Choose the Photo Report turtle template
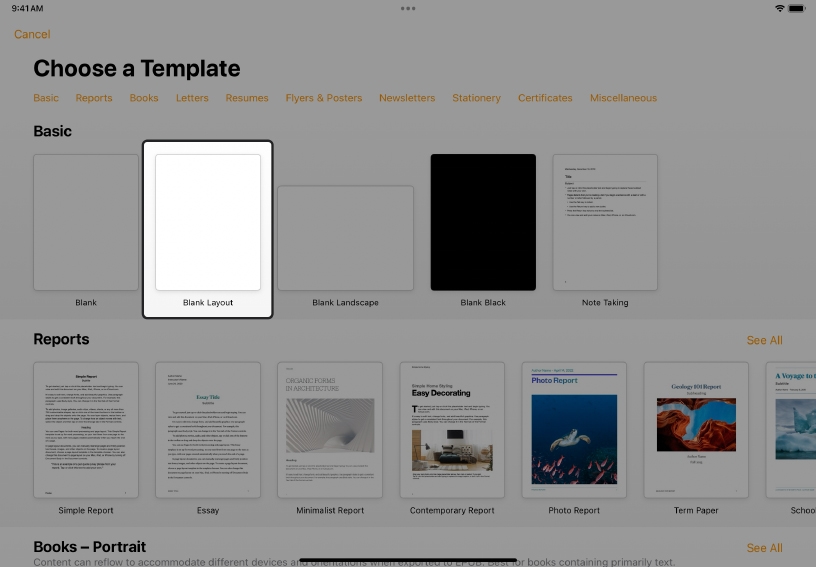816x567 pixels. point(574,429)
